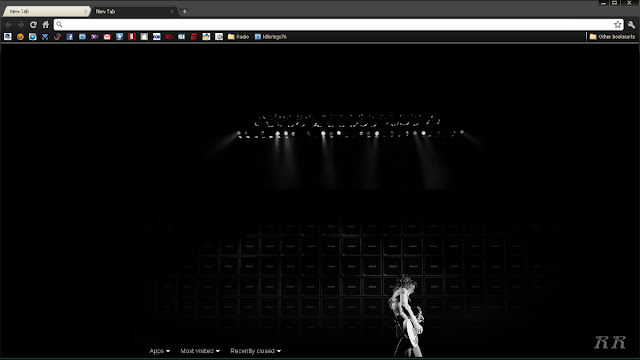The image size is (640, 360).
Task: Go back with the back arrow
Action: coord(8,25)
